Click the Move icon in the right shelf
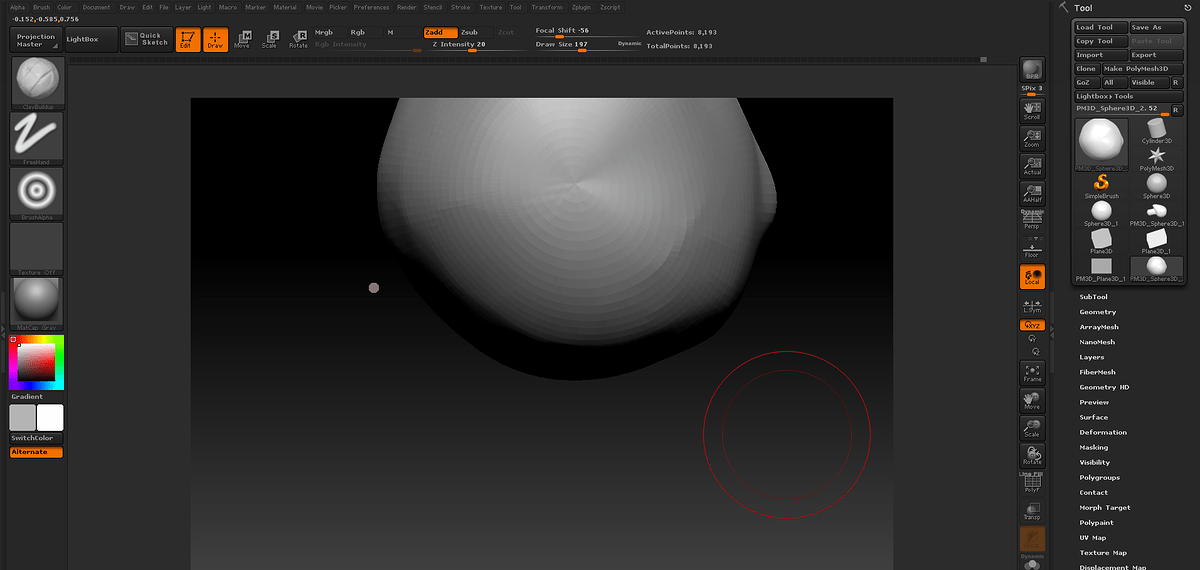 (x=1032, y=401)
